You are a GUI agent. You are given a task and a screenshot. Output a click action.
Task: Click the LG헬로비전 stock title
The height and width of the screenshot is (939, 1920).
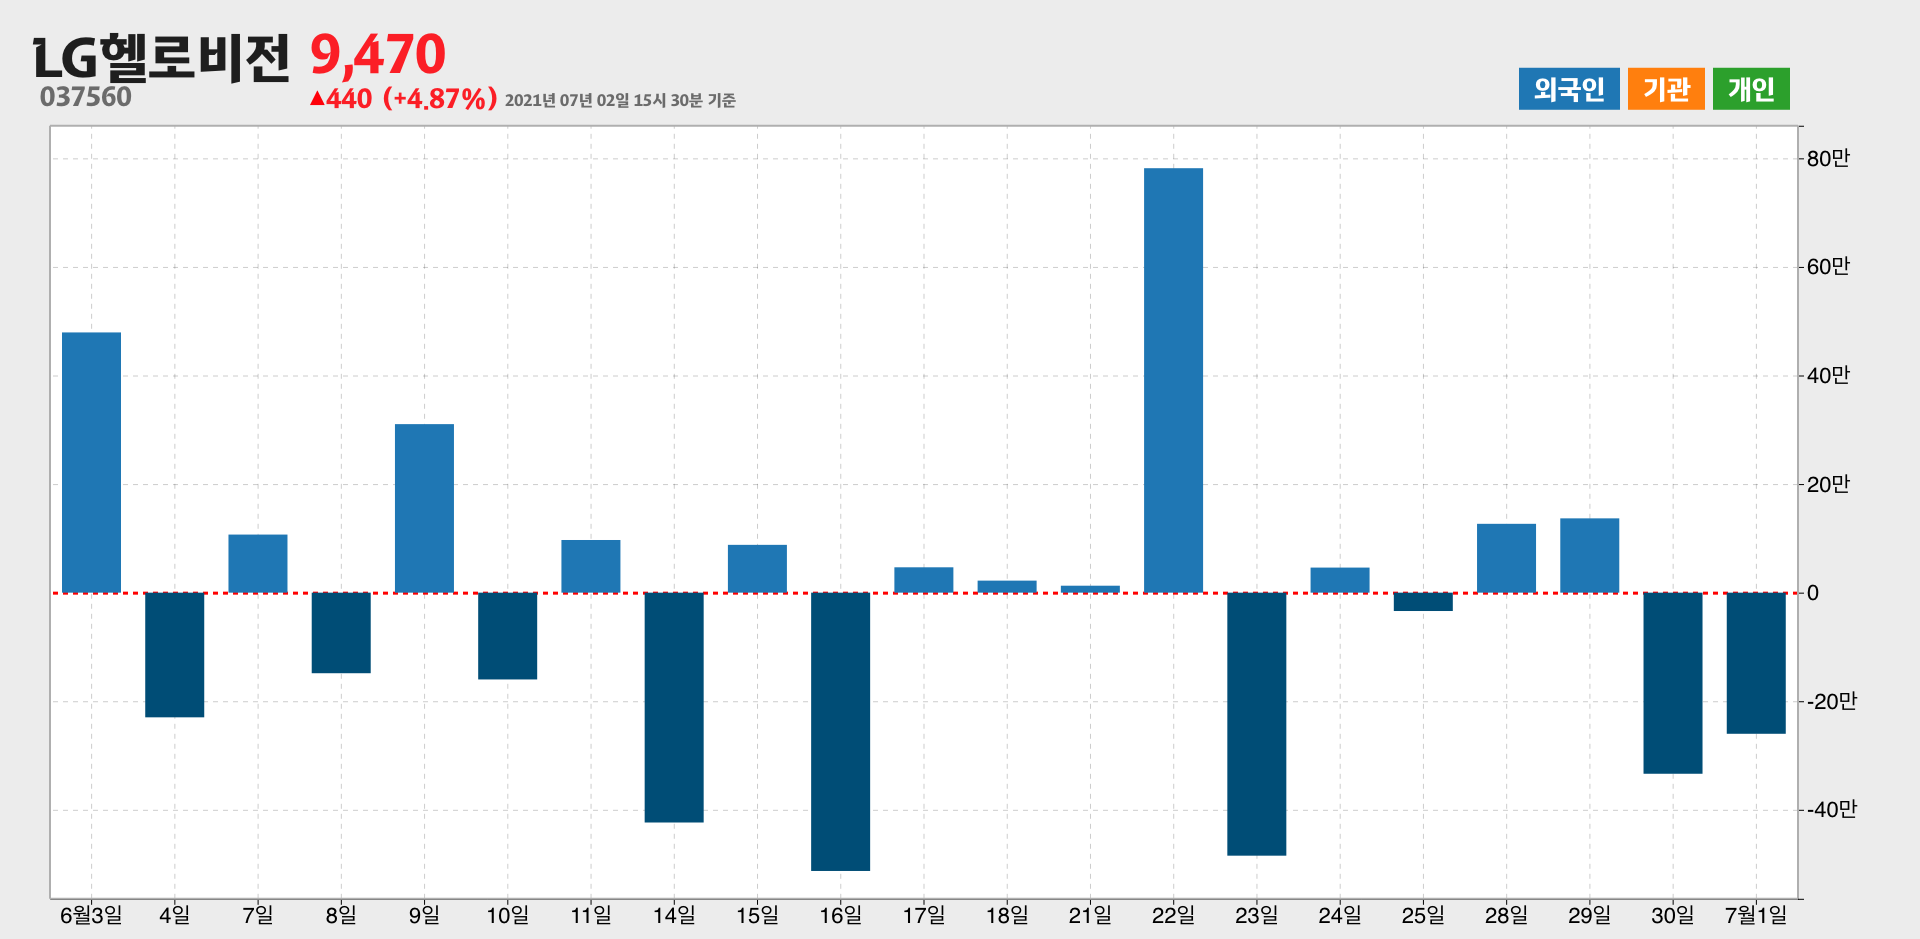pos(162,57)
